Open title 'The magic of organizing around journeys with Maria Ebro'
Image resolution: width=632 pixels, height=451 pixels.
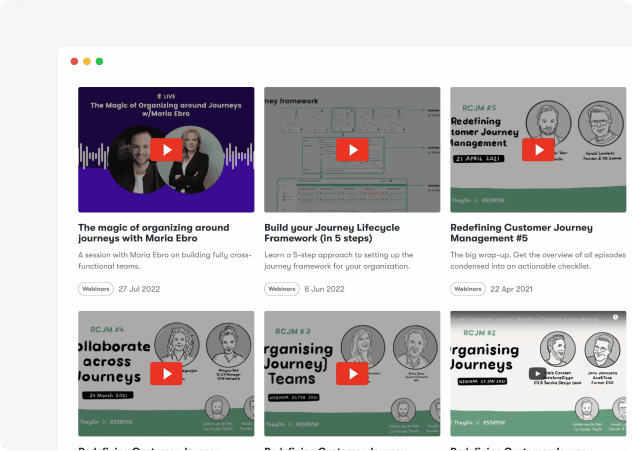154,233
